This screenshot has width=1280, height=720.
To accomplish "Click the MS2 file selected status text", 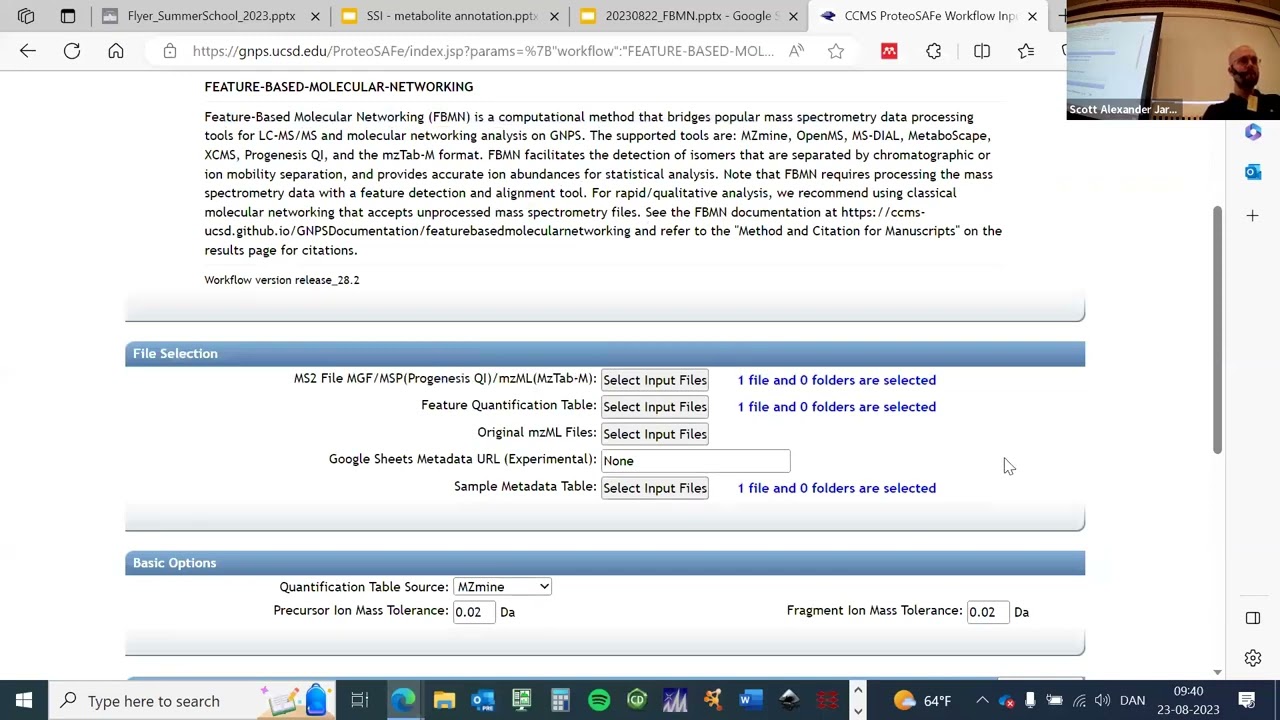I will (x=837, y=380).
